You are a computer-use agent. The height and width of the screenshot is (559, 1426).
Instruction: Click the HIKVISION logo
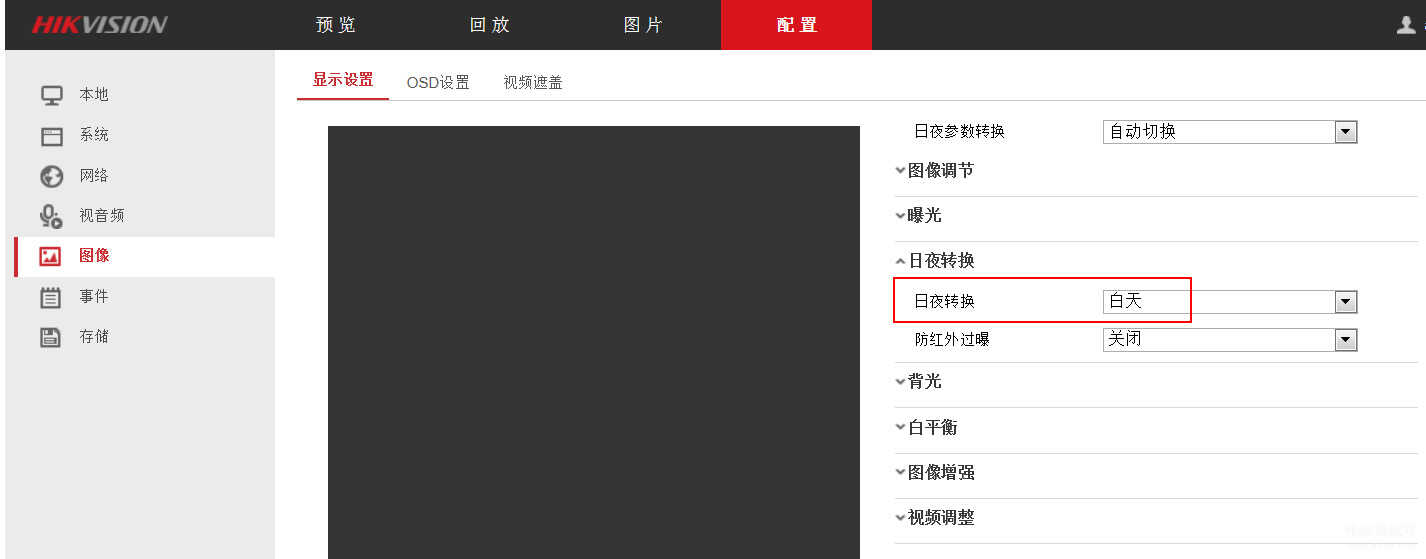tap(100, 25)
